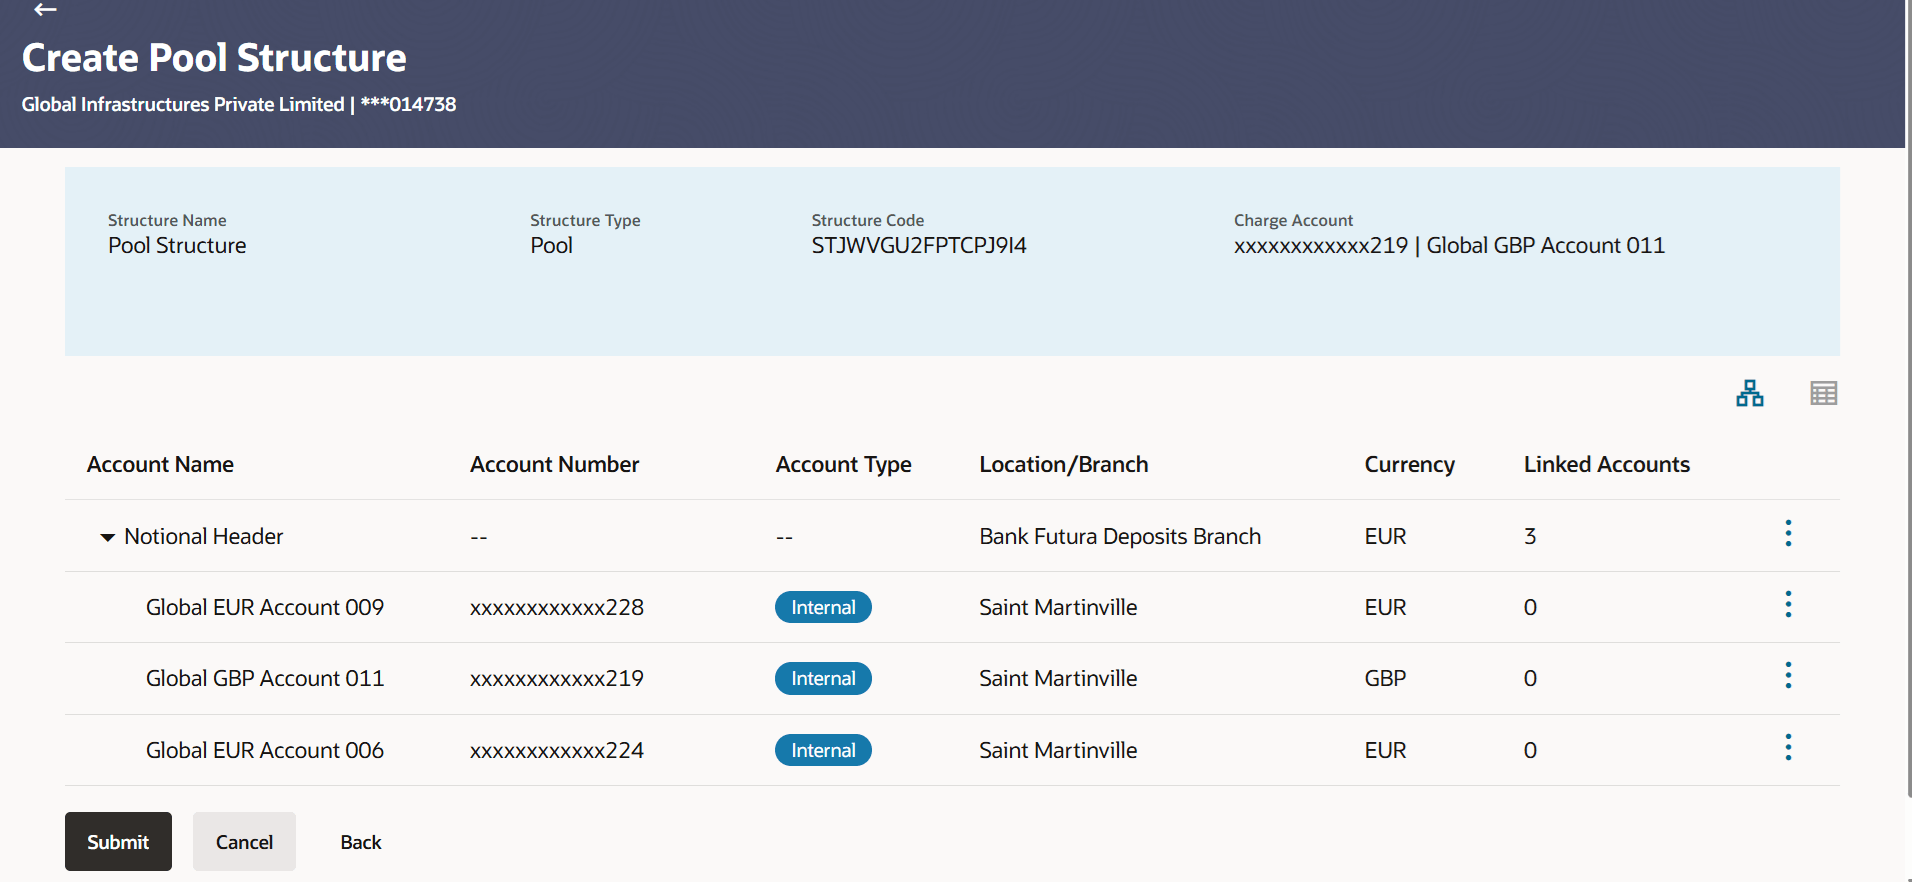The image size is (1912, 882).
Task: Switch to table view of structure
Action: pos(1823,393)
